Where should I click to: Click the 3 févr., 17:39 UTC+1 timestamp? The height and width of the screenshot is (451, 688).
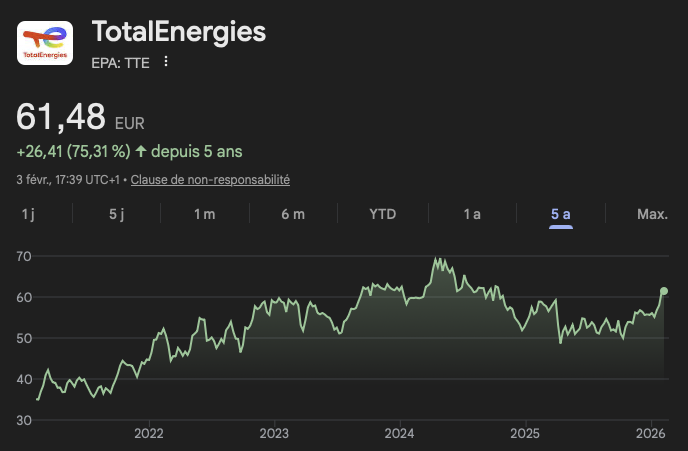(68, 180)
